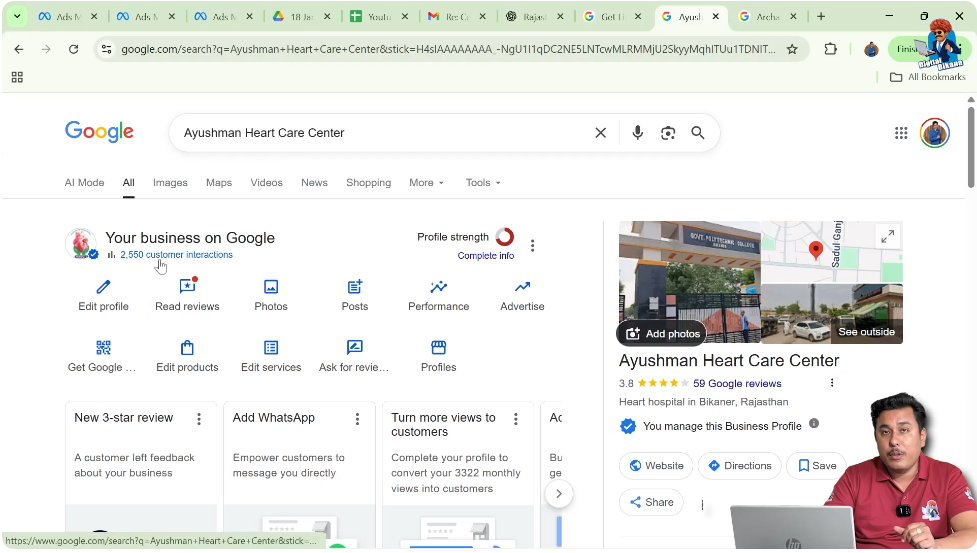Click Complete info link

click(485, 255)
